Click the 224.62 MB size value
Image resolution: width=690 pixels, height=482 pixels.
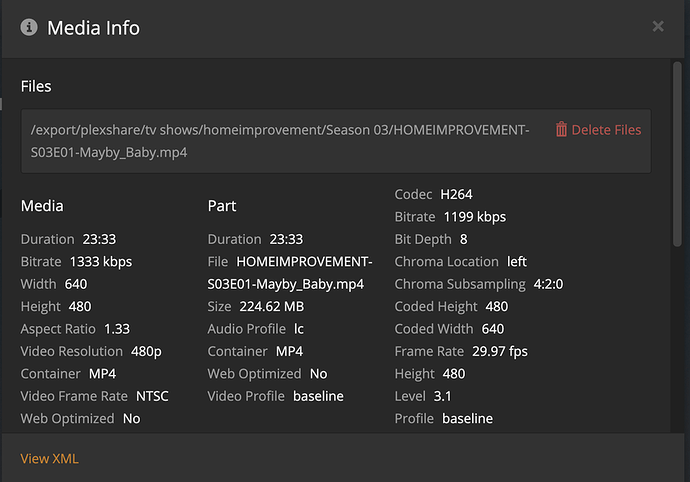[270, 306]
